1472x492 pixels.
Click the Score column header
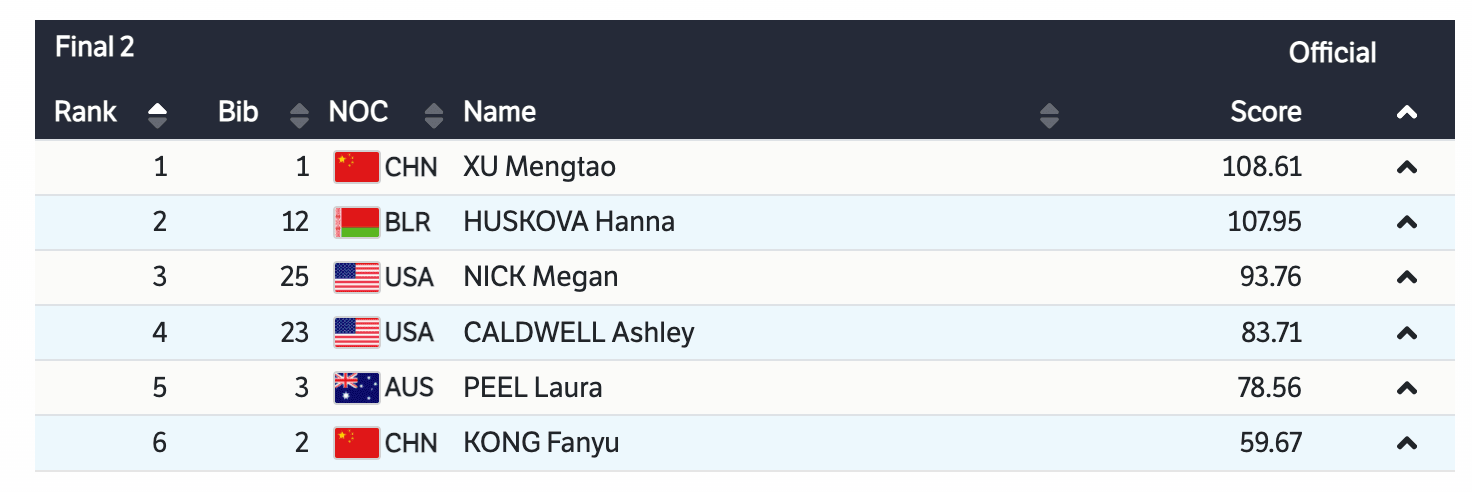[x=1265, y=112]
